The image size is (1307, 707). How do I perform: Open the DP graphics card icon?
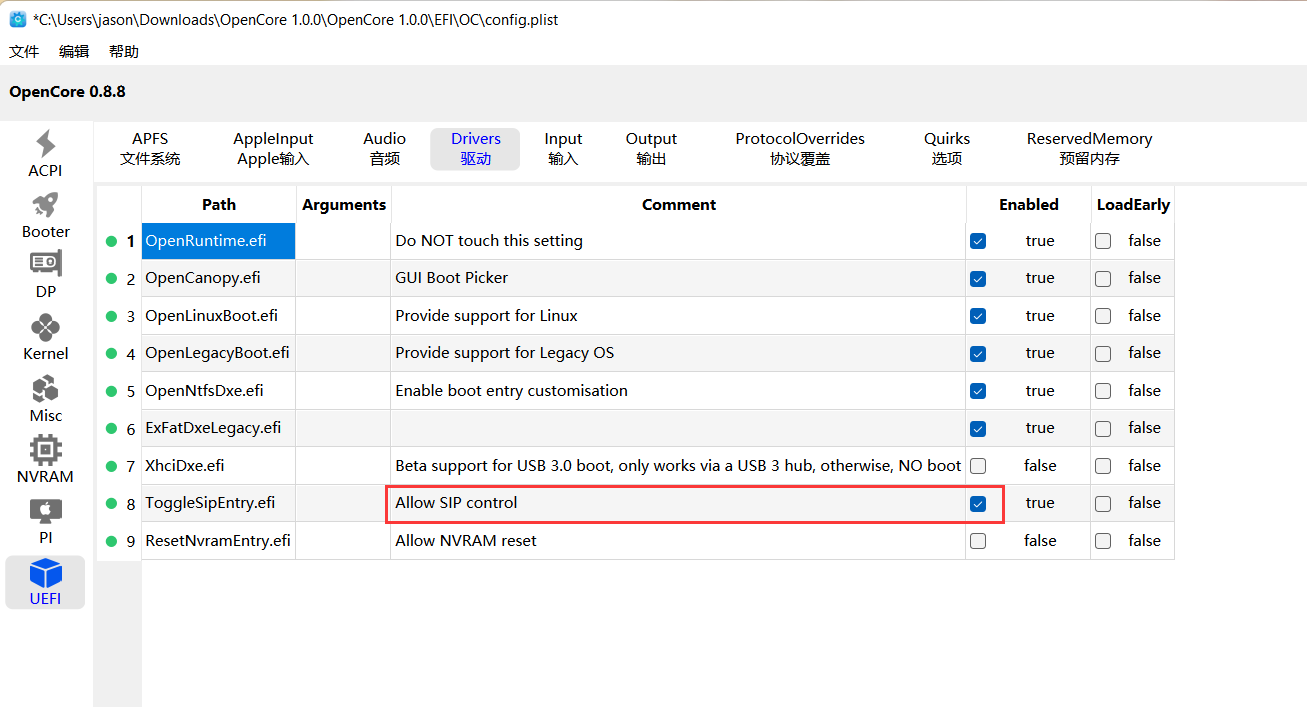[x=45, y=265]
